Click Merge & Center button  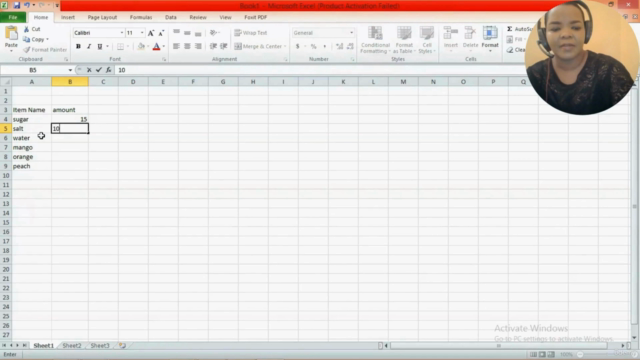tap(258, 47)
